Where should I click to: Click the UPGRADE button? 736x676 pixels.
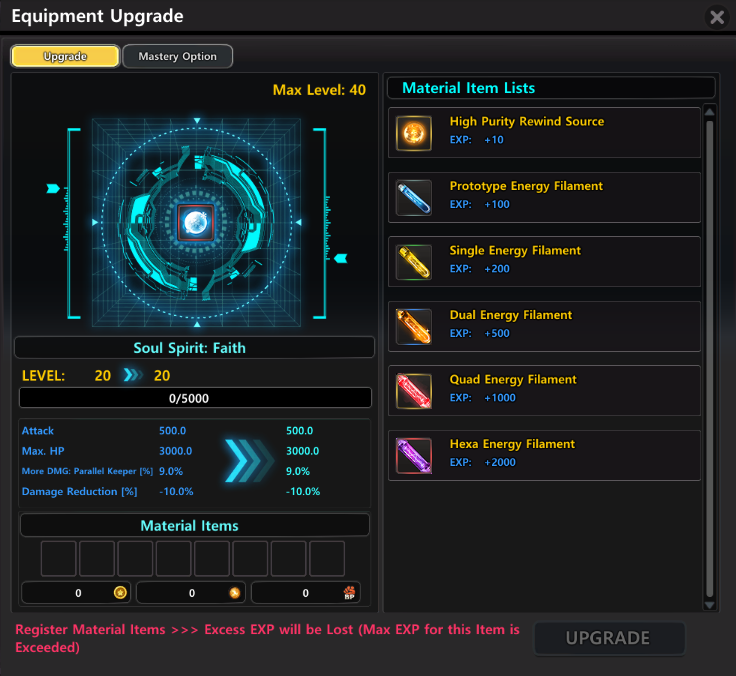[608, 638]
